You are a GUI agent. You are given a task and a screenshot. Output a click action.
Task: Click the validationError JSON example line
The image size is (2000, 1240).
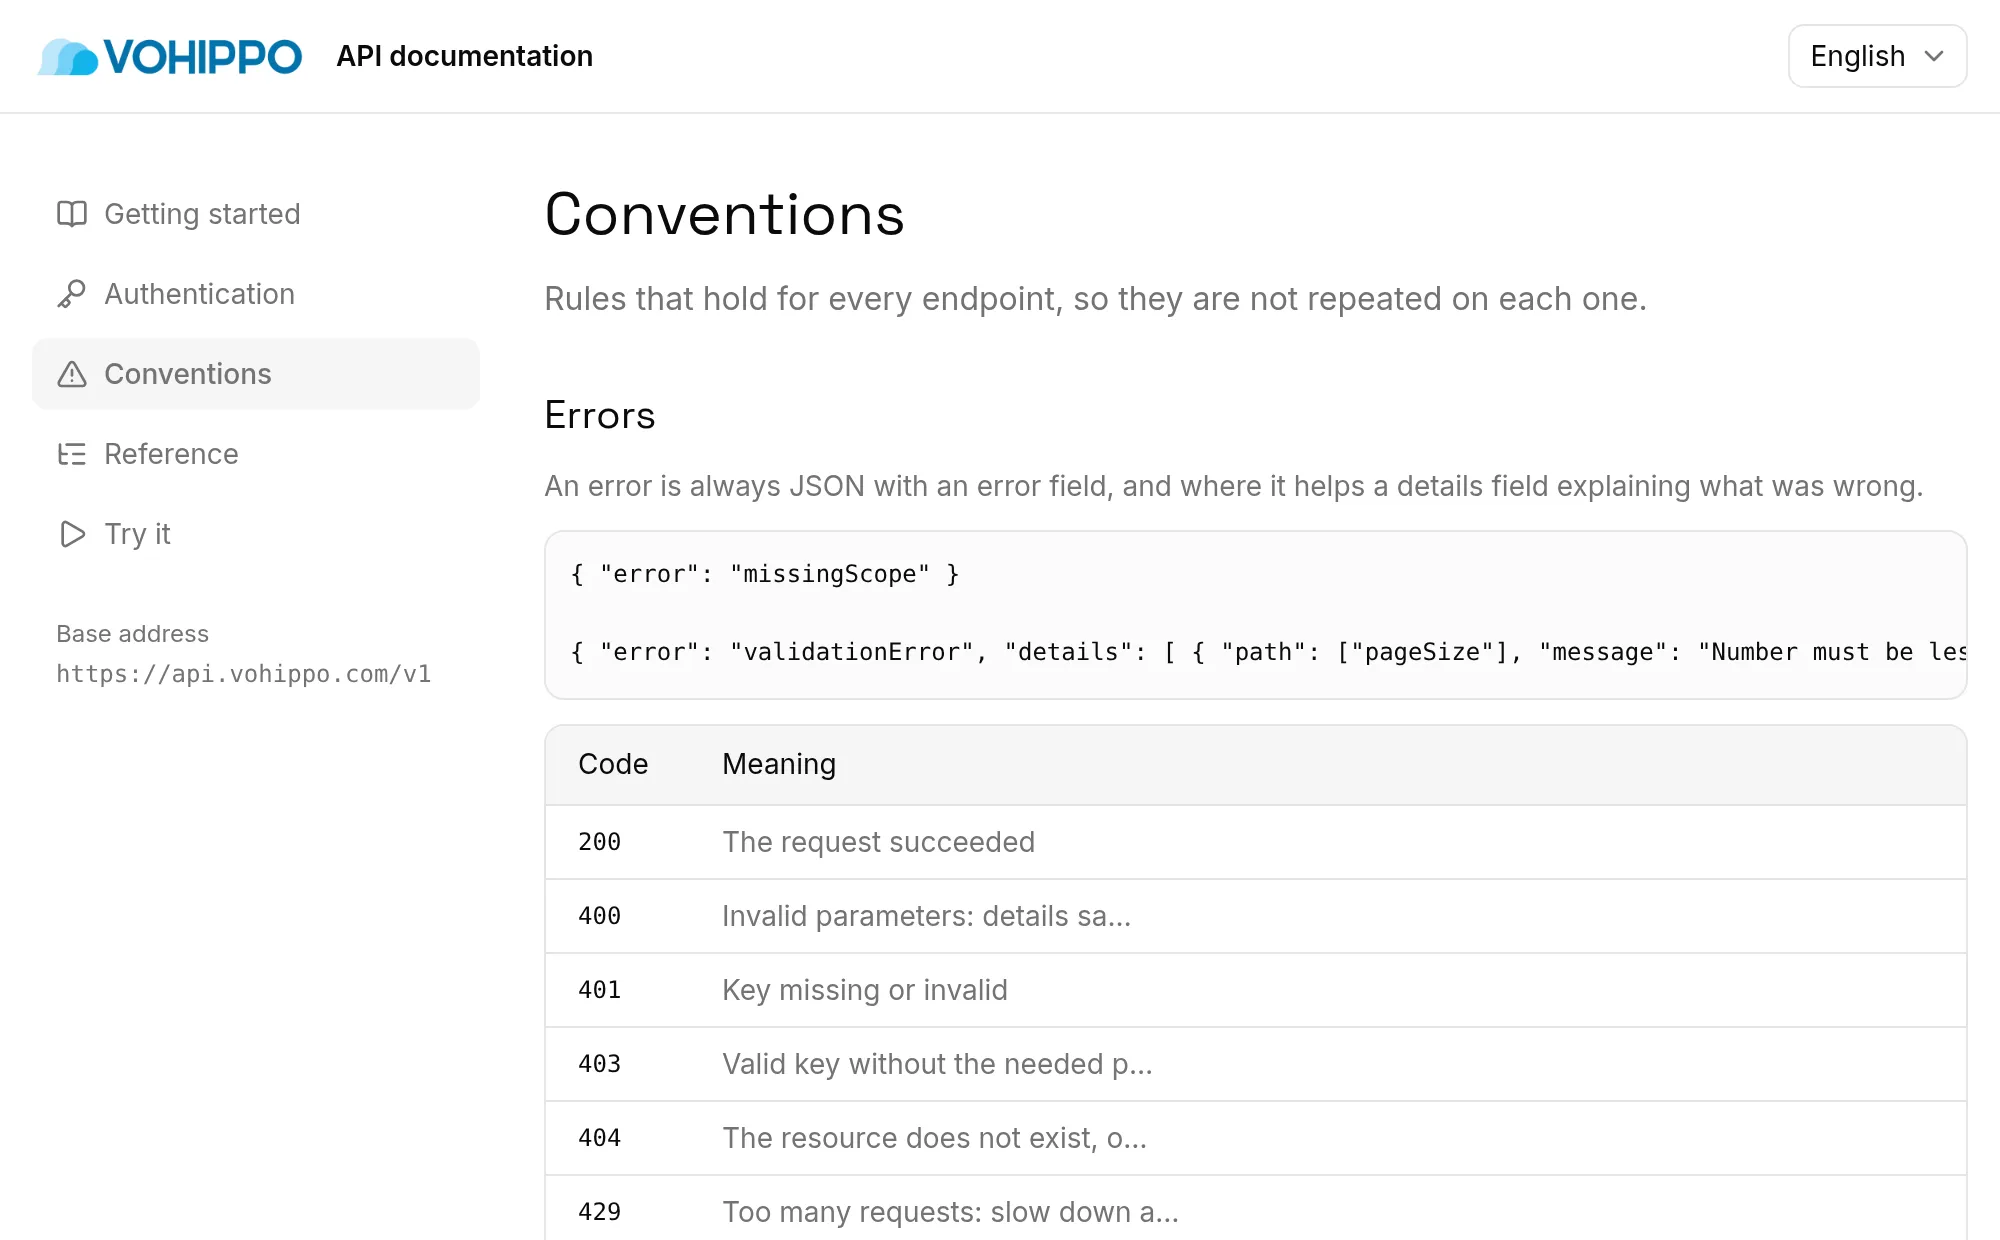coord(1268,652)
